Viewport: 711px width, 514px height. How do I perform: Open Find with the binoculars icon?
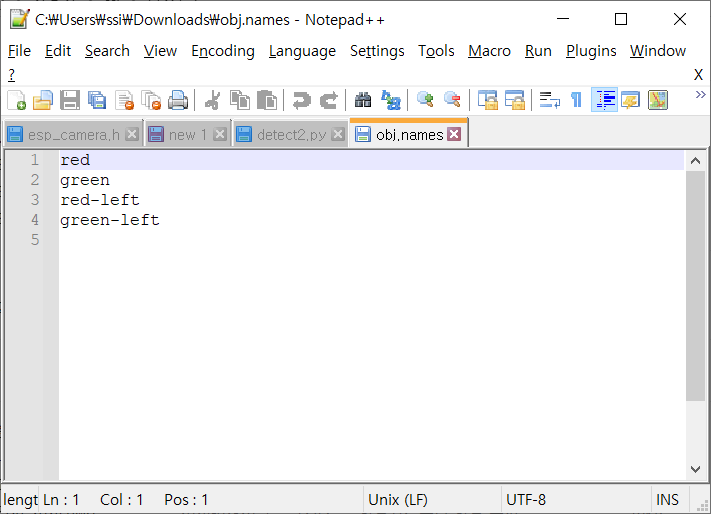pyautogui.click(x=363, y=100)
